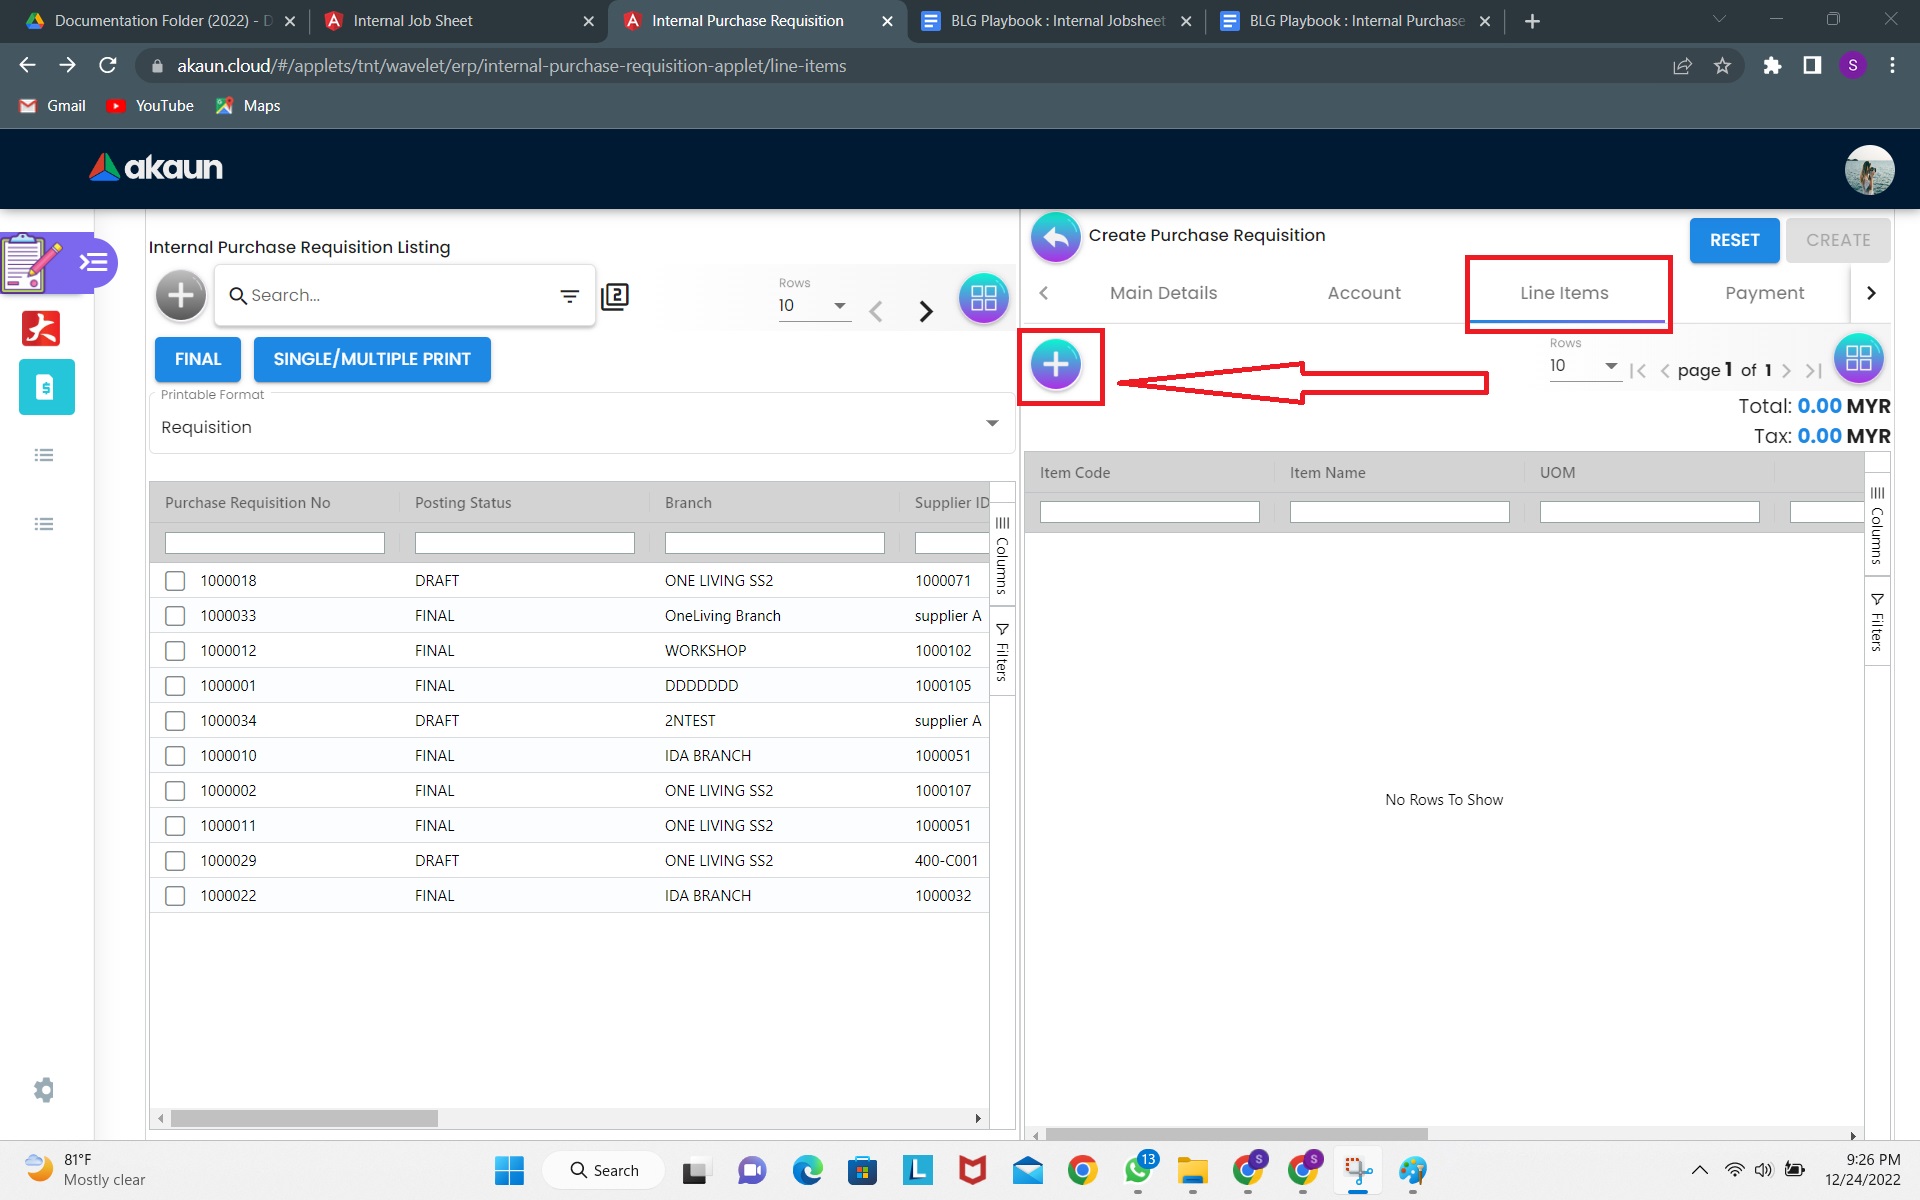This screenshot has width=1920, height=1200.
Task: Click the grid icon above line items totals
Action: (x=1858, y=358)
